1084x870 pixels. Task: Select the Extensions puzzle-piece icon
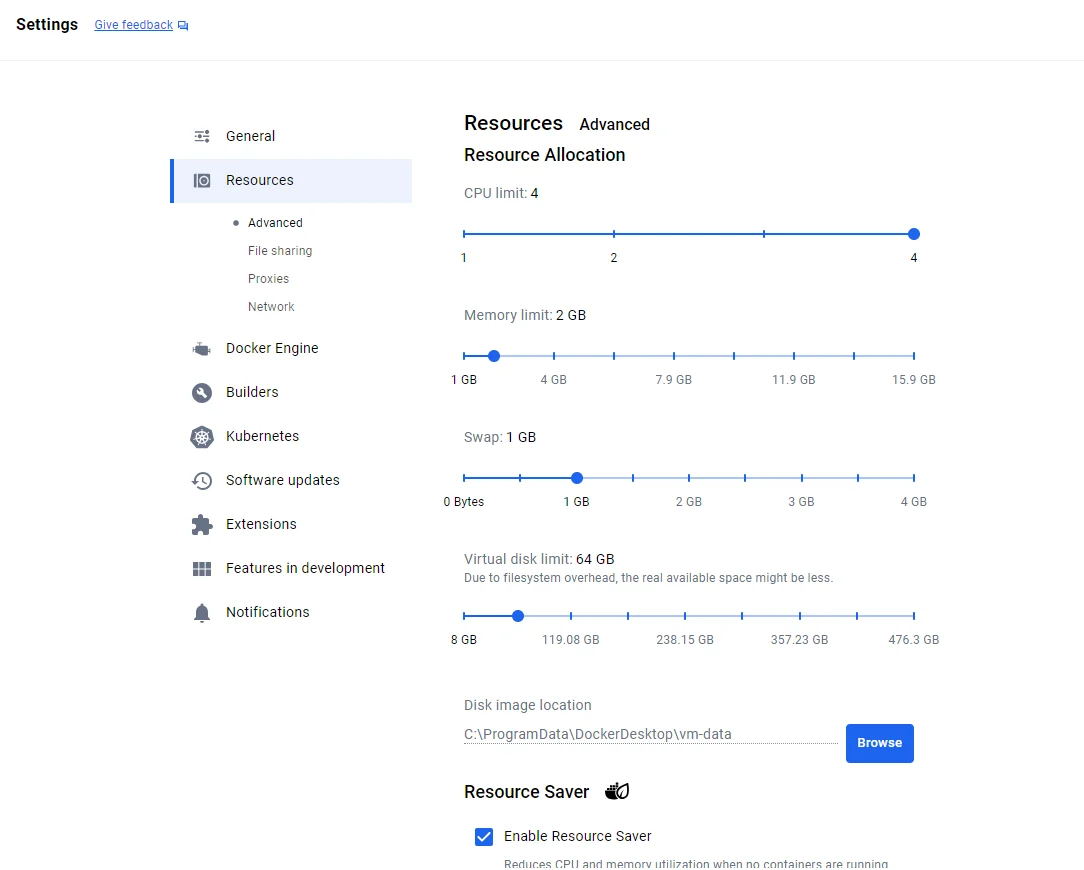coord(200,524)
